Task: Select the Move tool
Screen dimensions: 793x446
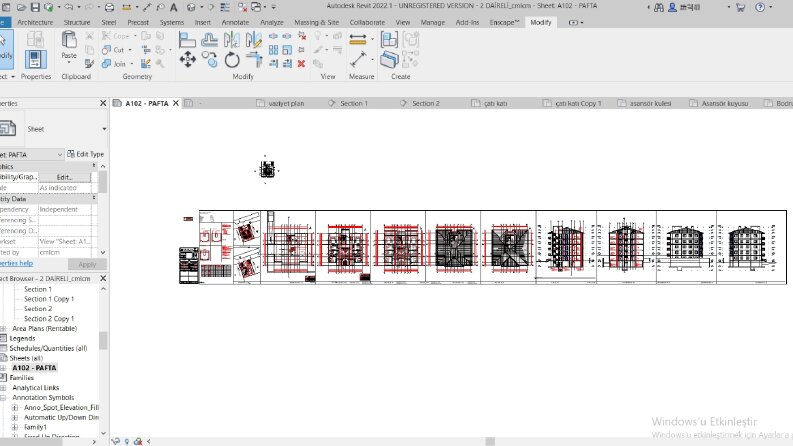Action: click(x=187, y=60)
